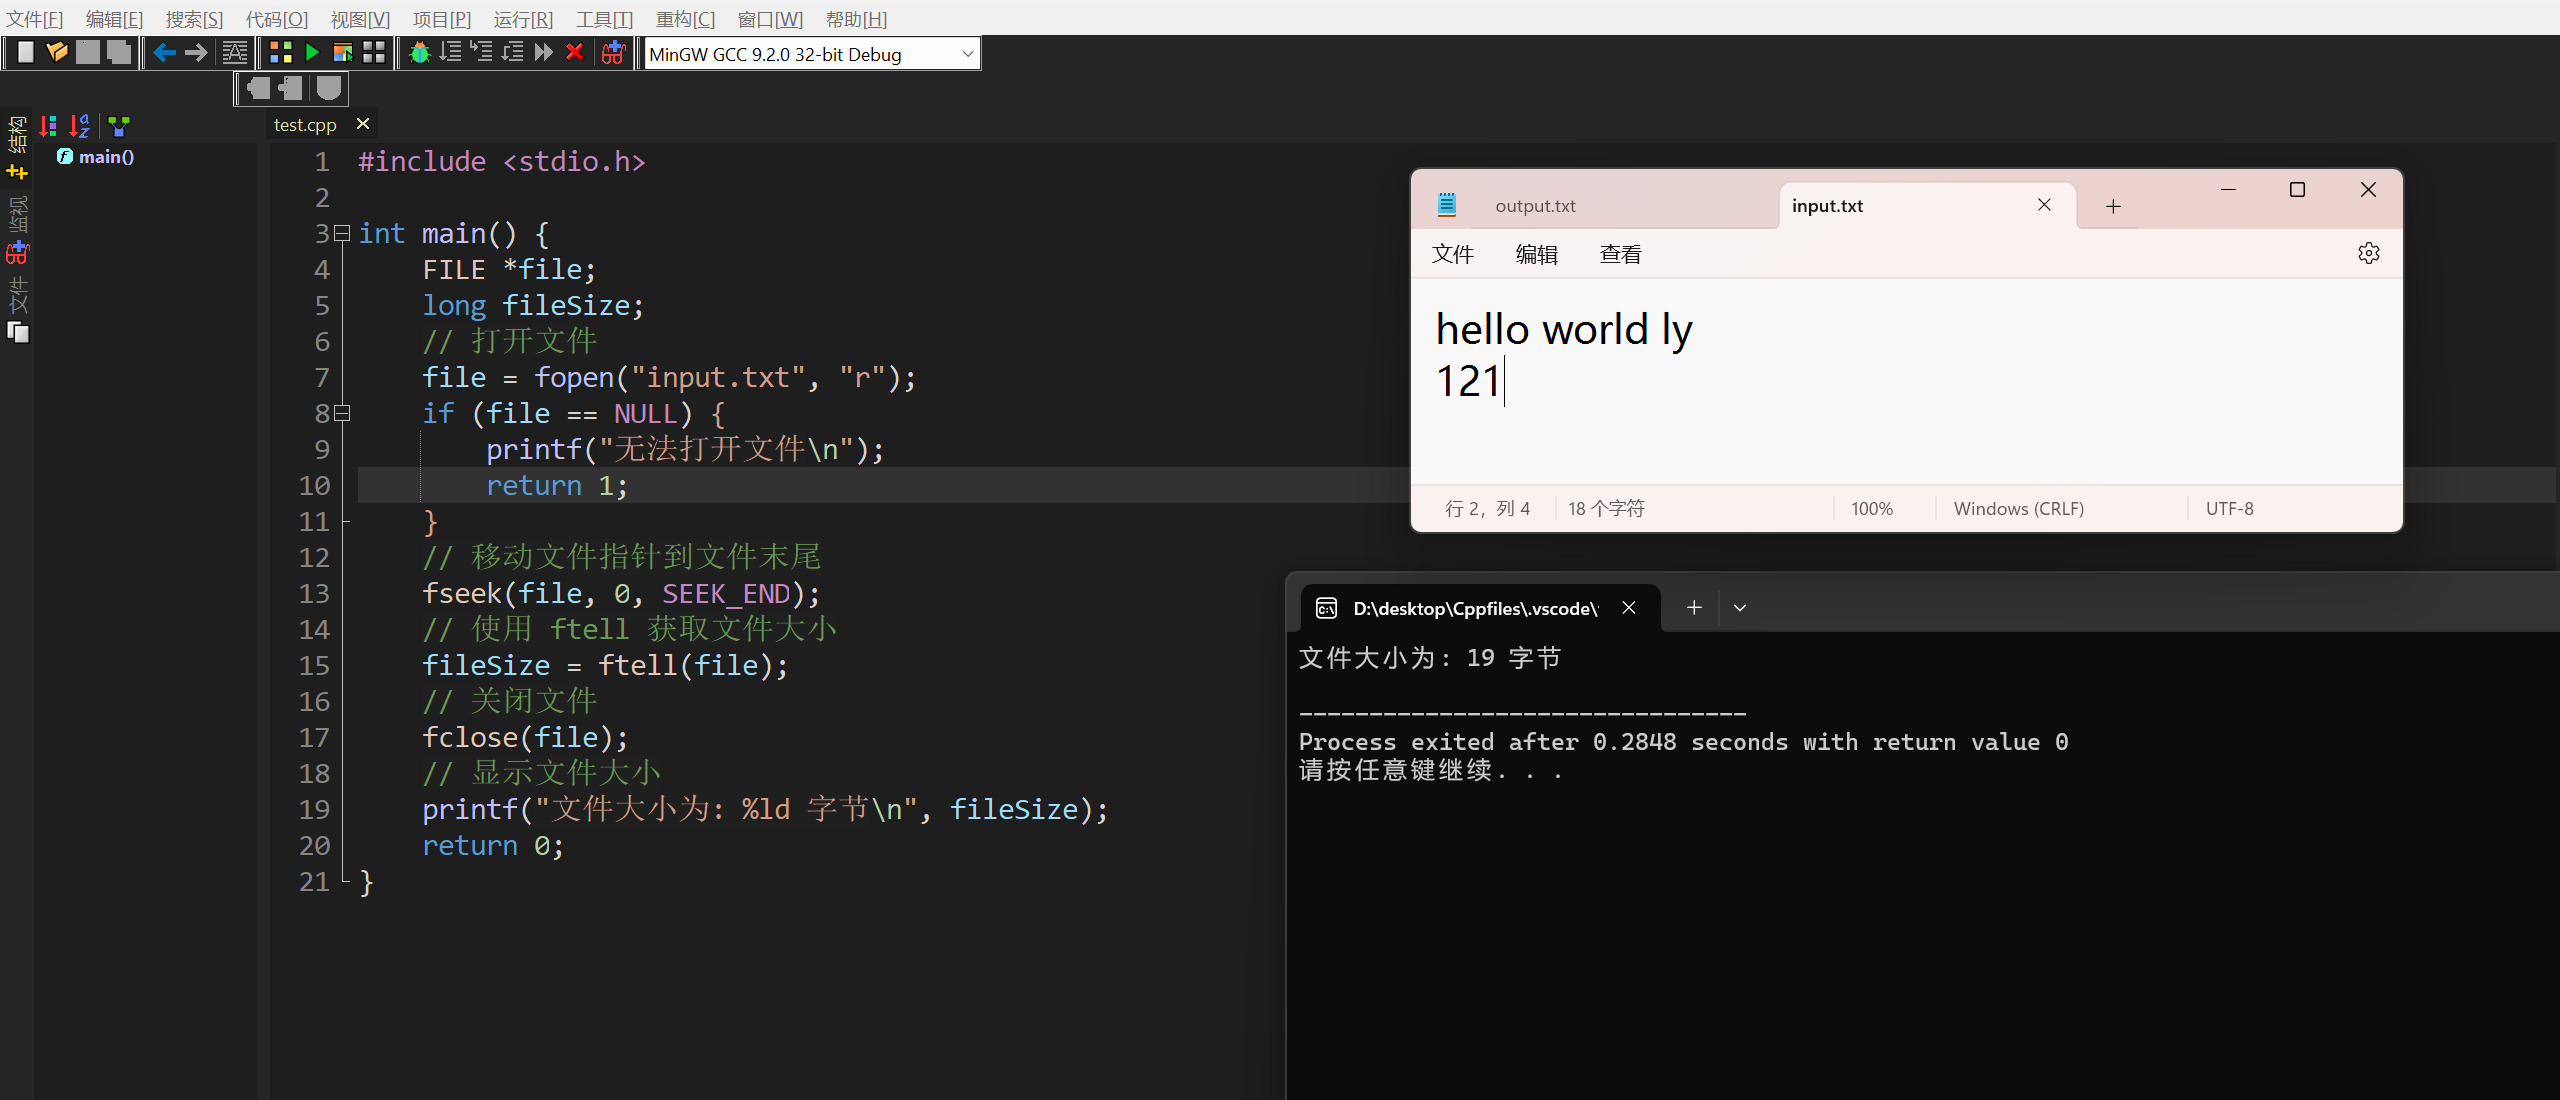2560x1100 pixels.
Task: Click Notepad 100% zoom status entry
Action: tap(1872, 509)
